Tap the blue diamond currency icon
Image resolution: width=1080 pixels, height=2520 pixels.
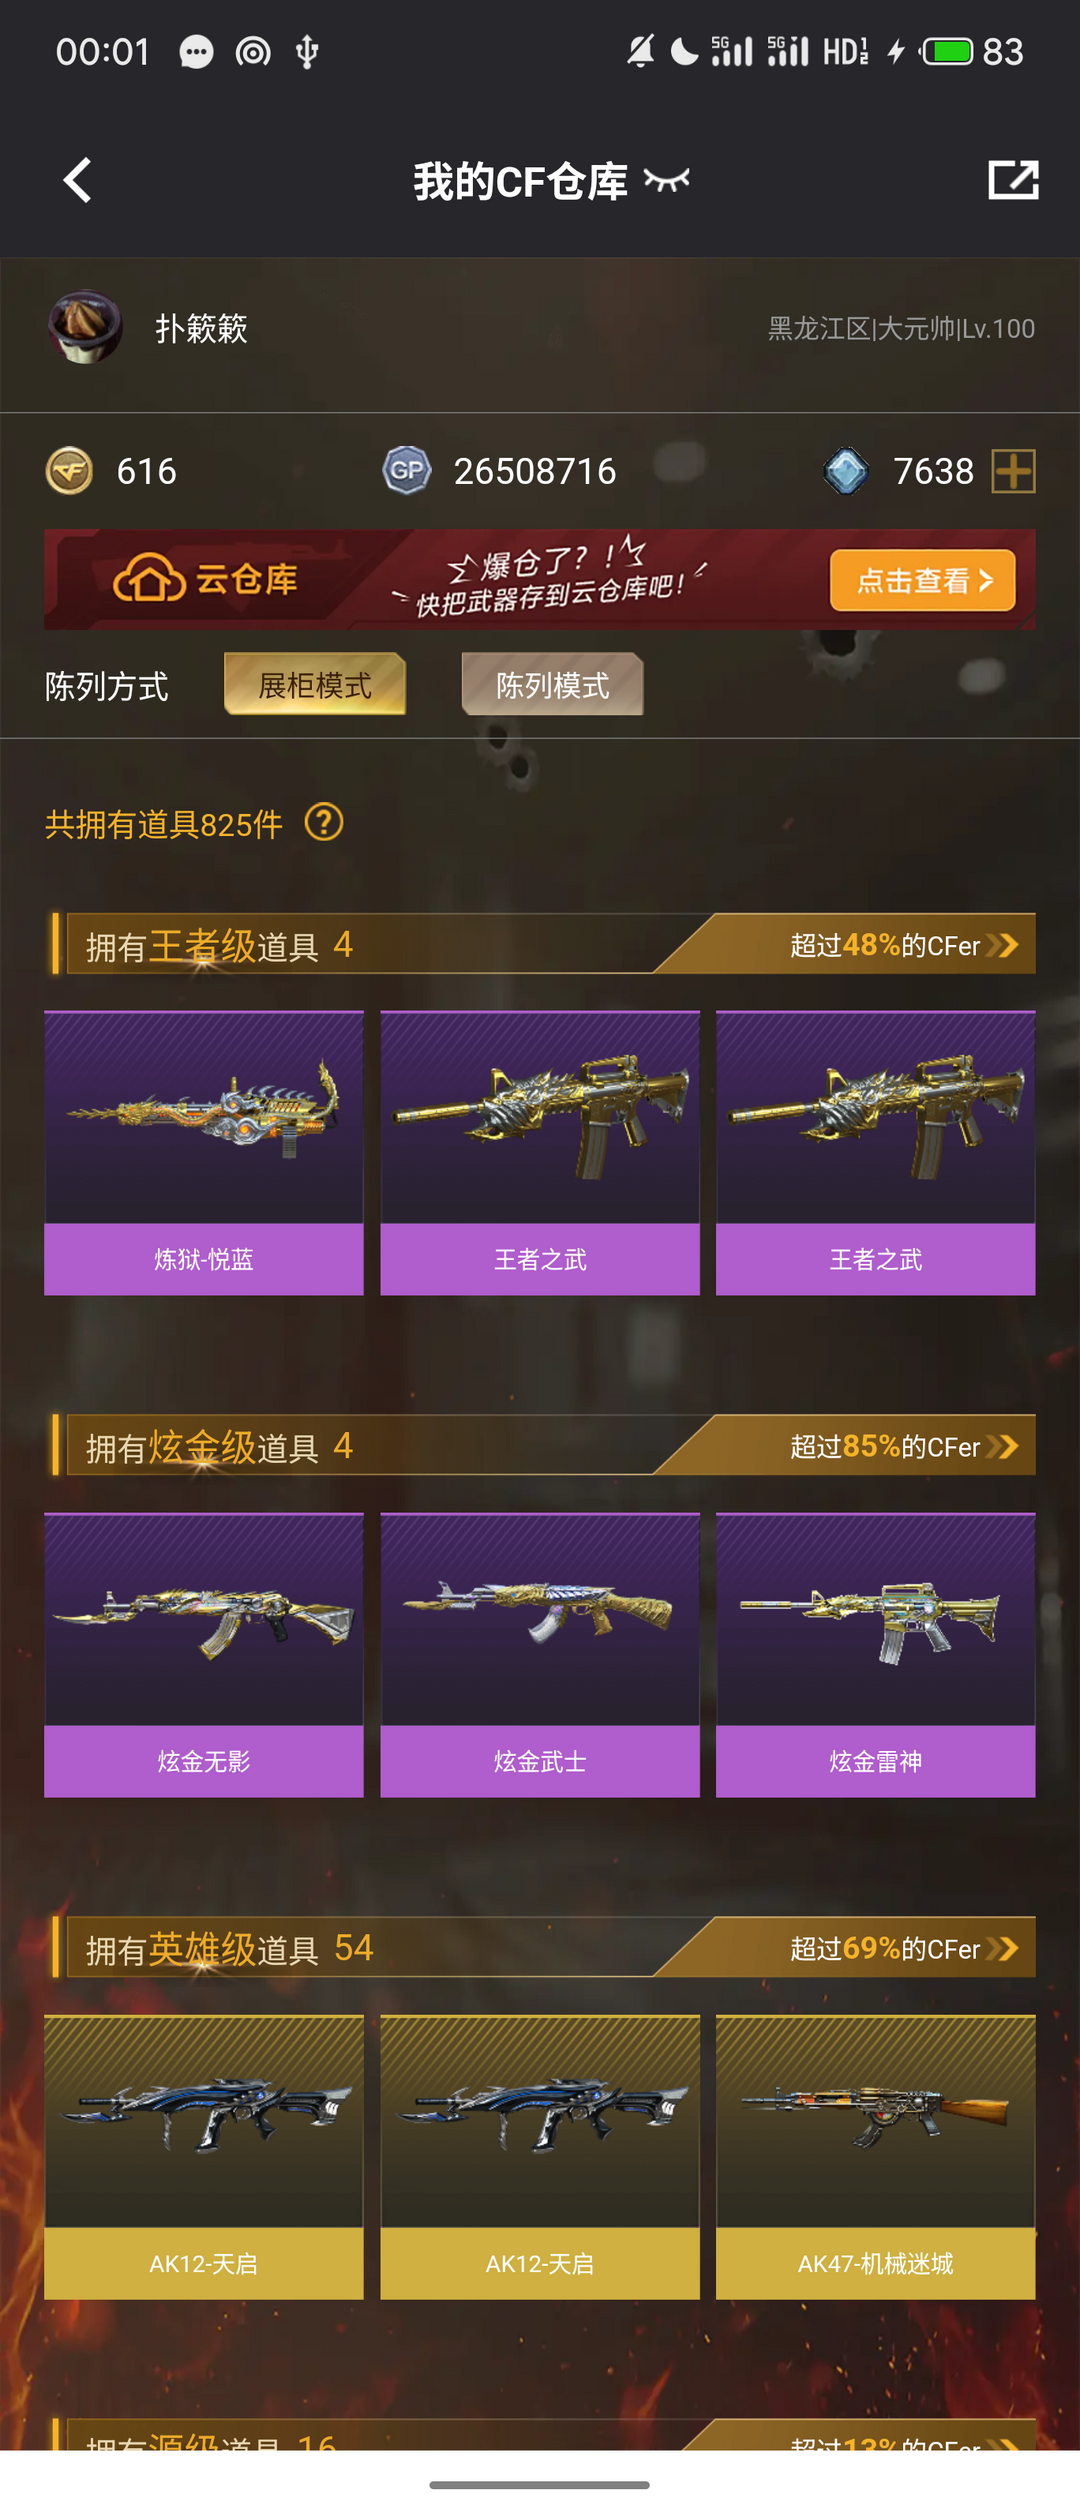click(846, 471)
